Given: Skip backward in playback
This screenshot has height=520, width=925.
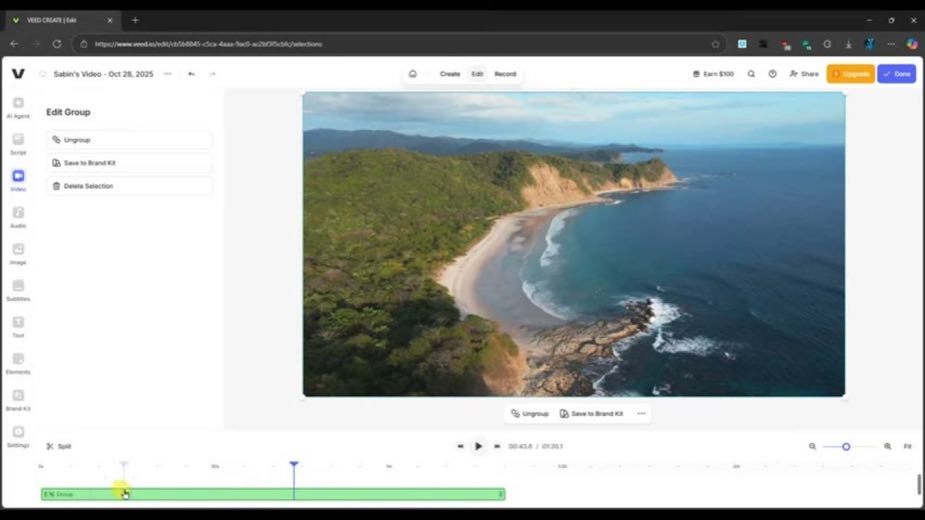Looking at the screenshot, I should tap(460, 446).
